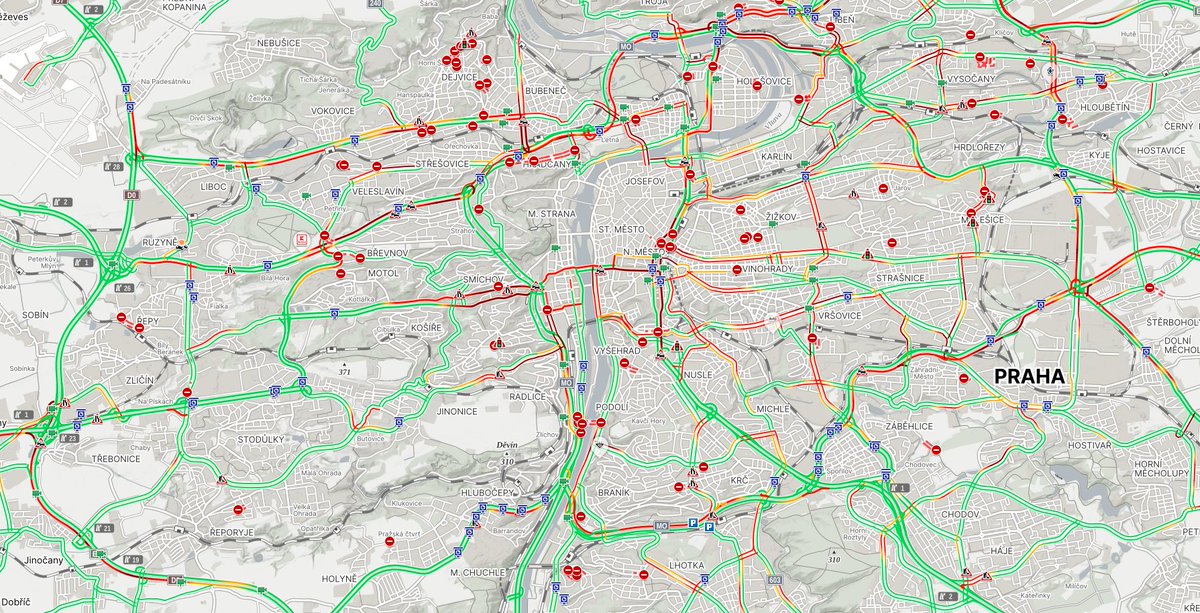1200x613 pixels.
Task: Select highway 26 shield below Ruzyně
Action: [126, 288]
